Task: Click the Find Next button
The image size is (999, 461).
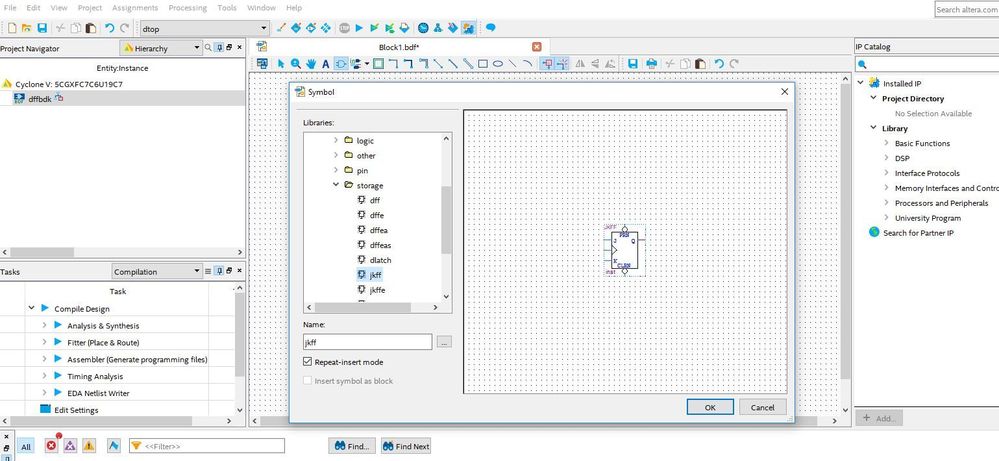Action: [405, 446]
